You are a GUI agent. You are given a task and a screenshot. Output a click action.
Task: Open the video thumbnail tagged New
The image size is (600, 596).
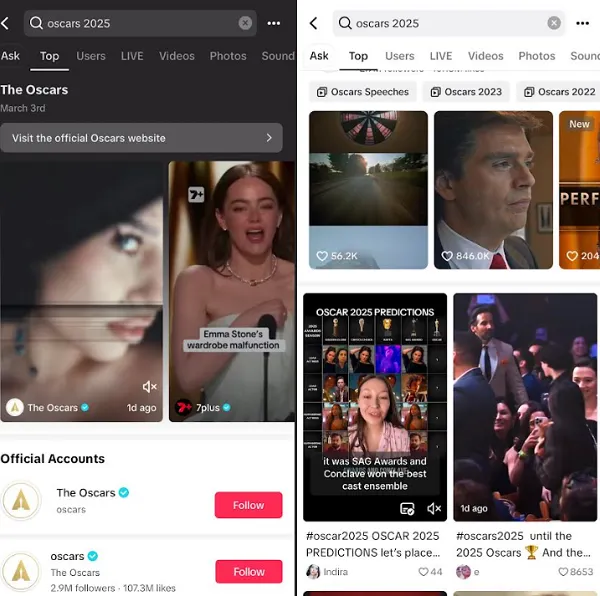(x=579, y=190)
